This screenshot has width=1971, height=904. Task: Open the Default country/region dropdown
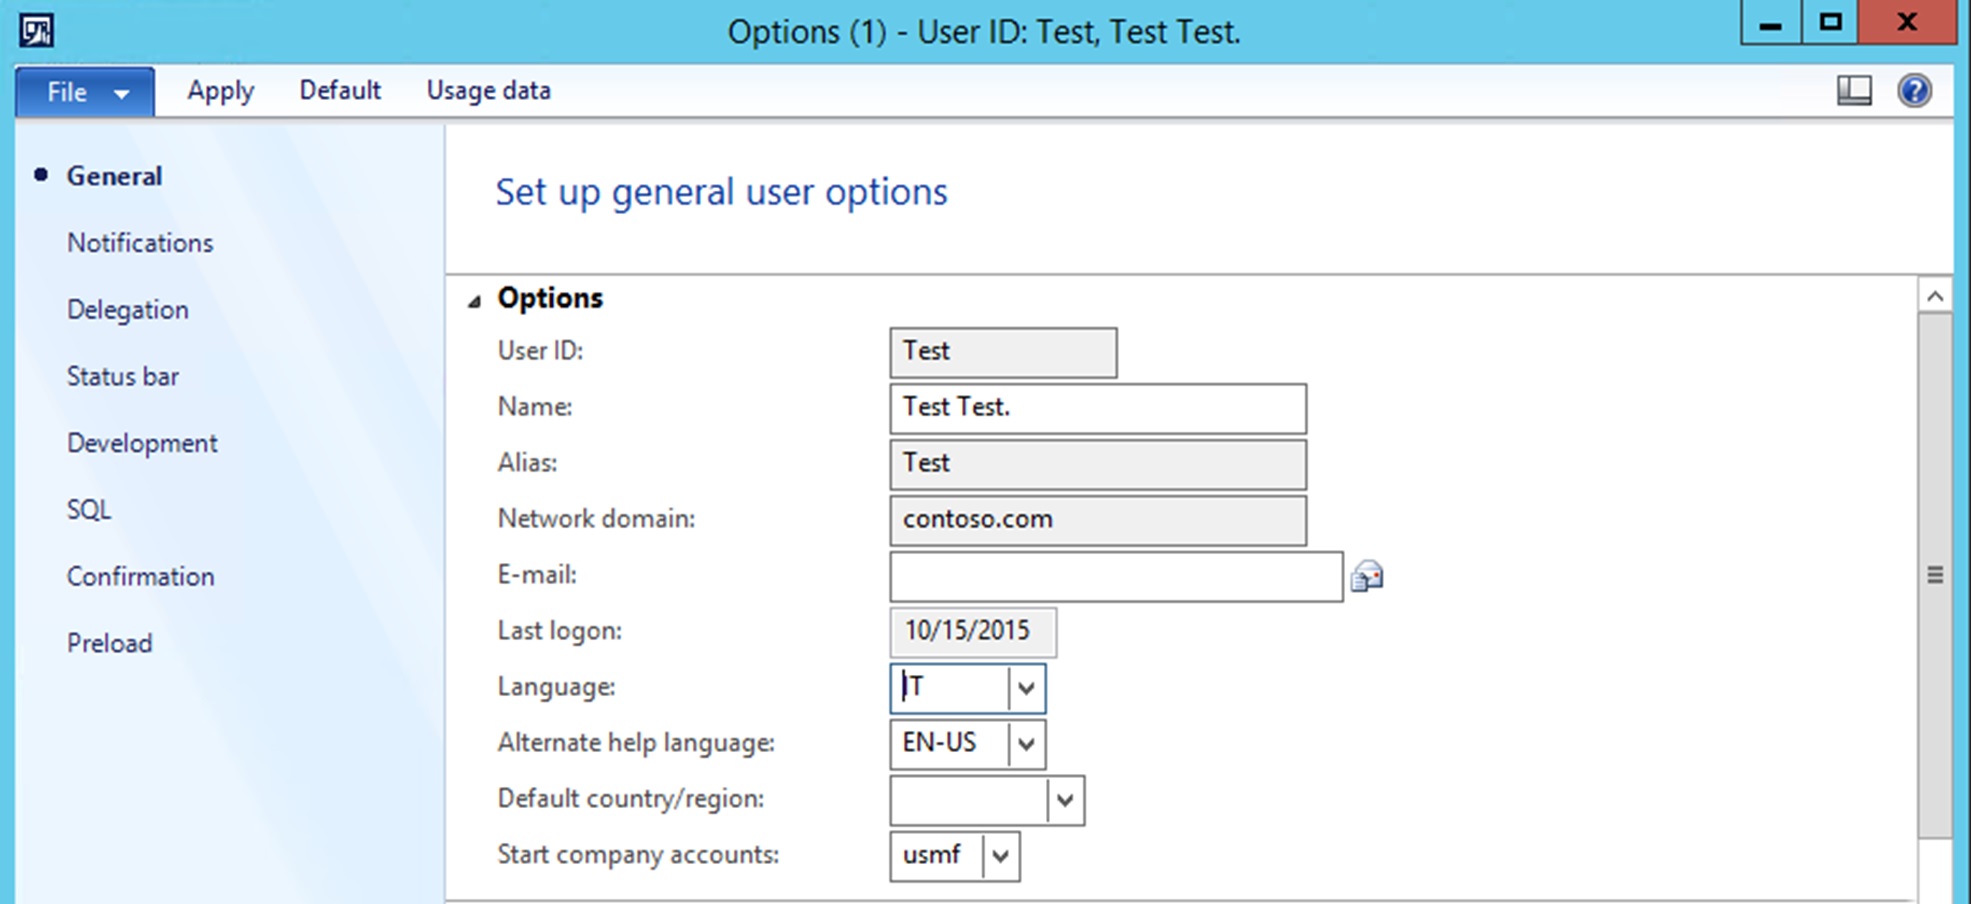(x=1064, y=800)
